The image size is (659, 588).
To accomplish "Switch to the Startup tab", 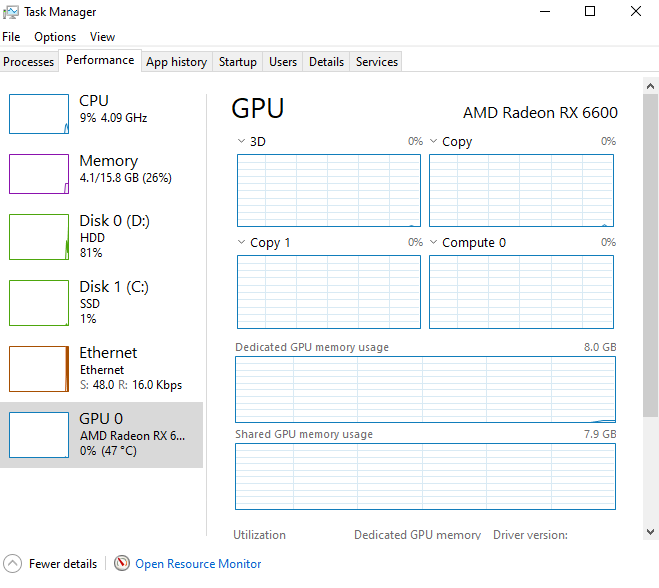I will coord(238,62).
